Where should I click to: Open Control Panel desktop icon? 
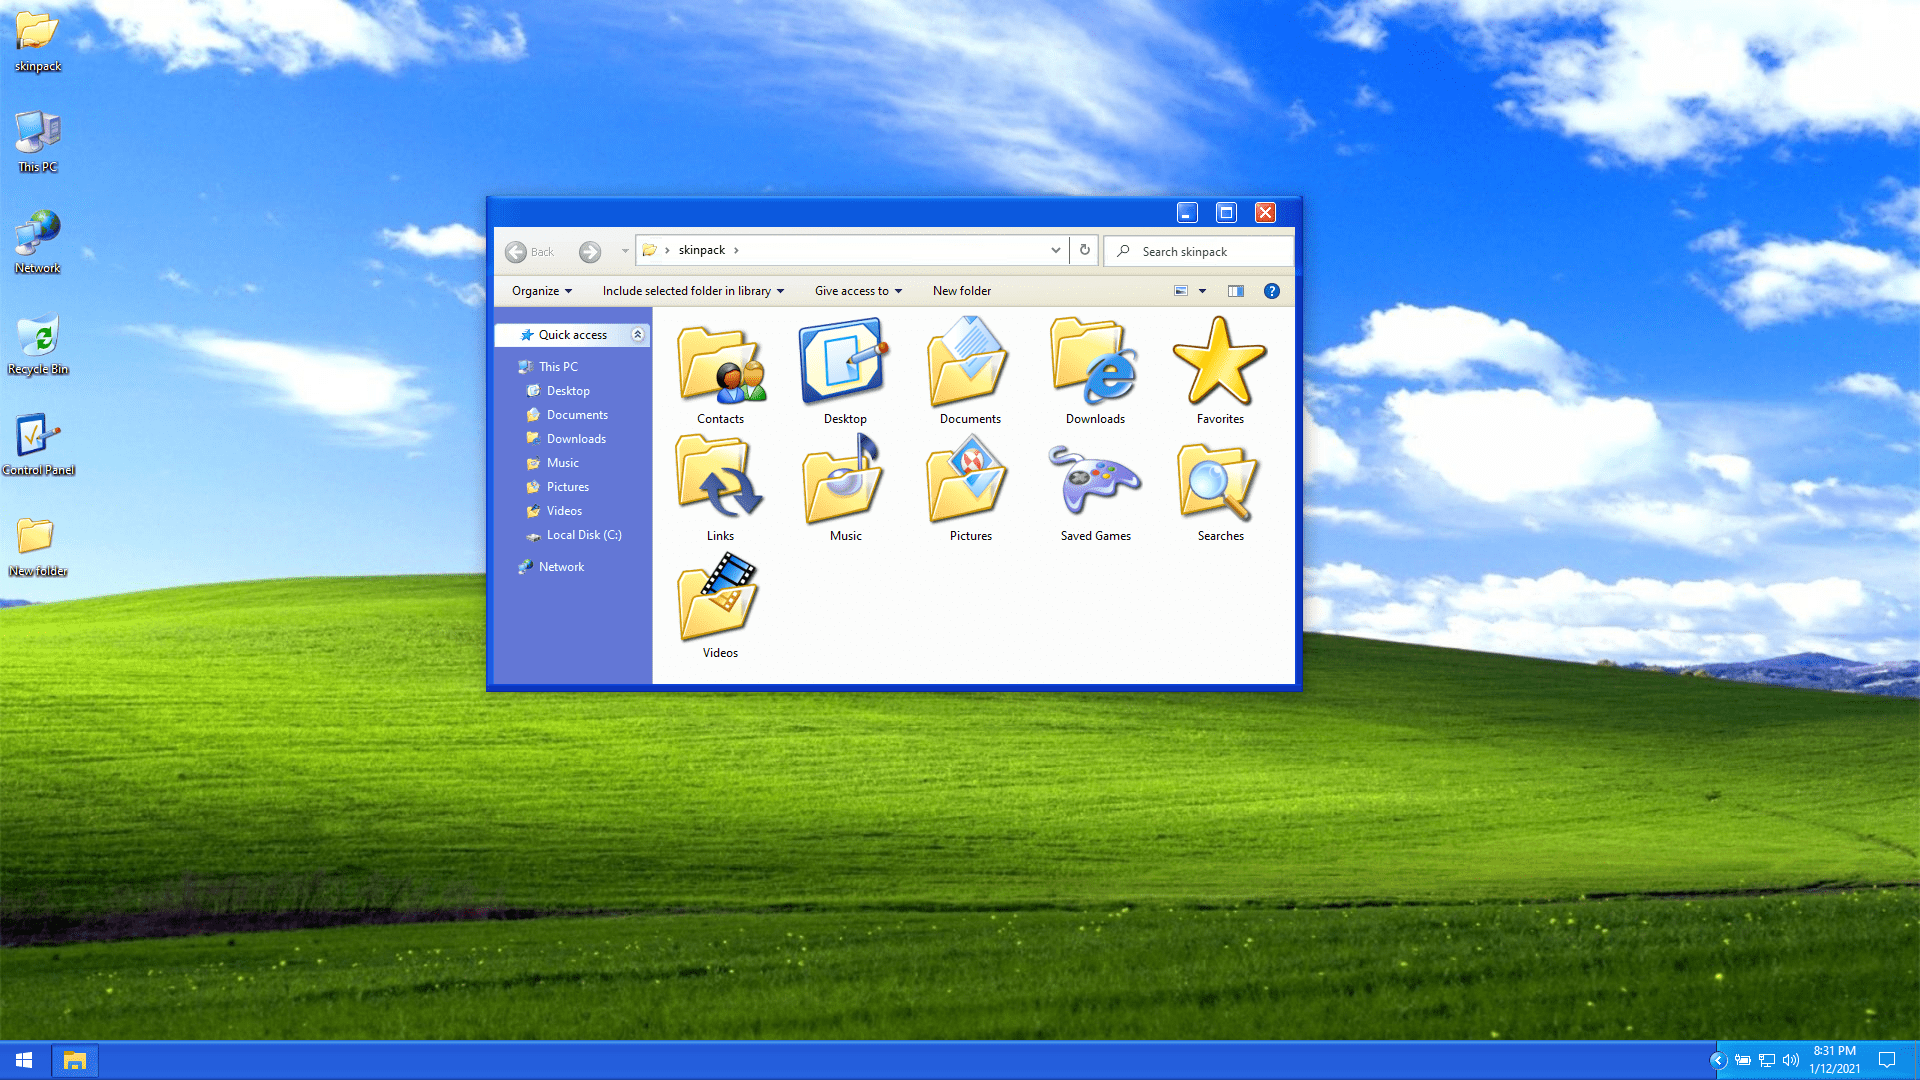click(38, 440)
